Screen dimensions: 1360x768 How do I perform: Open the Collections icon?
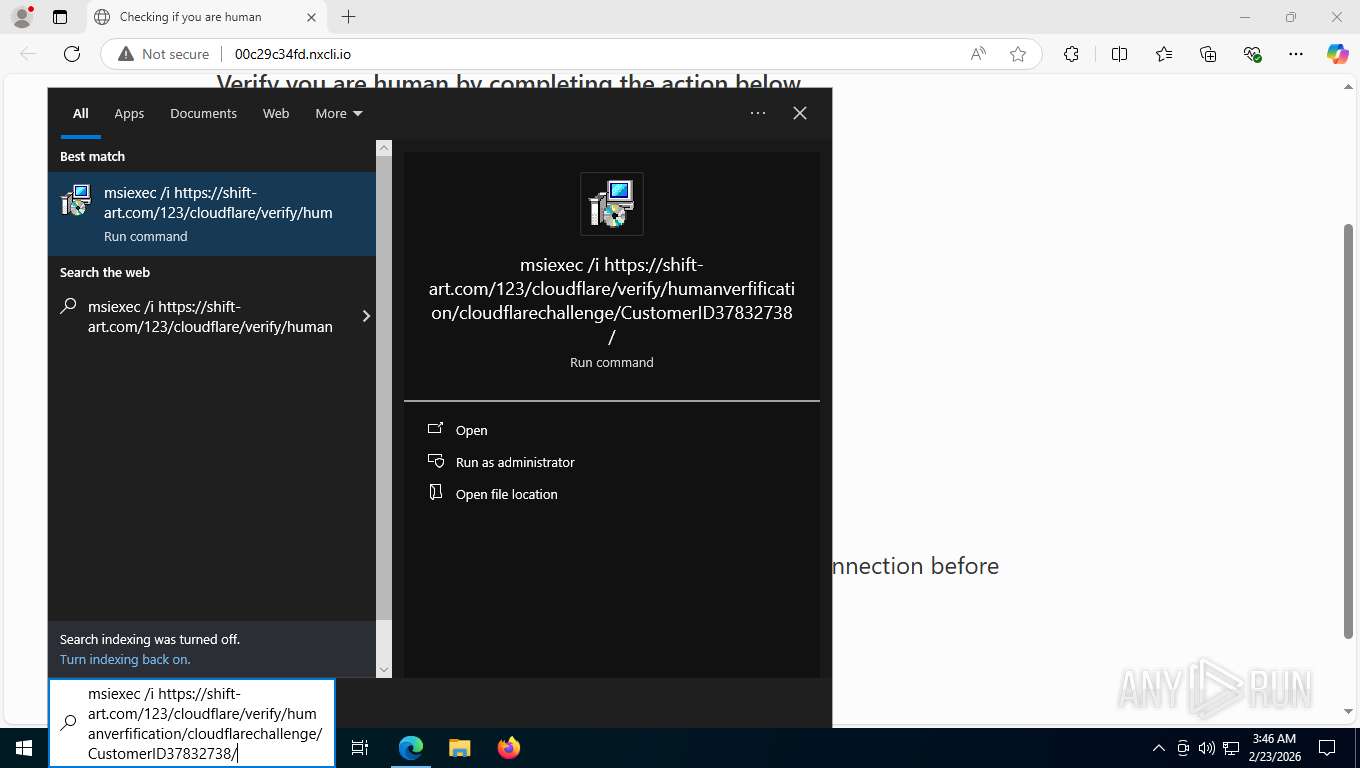coord(1208,54)
